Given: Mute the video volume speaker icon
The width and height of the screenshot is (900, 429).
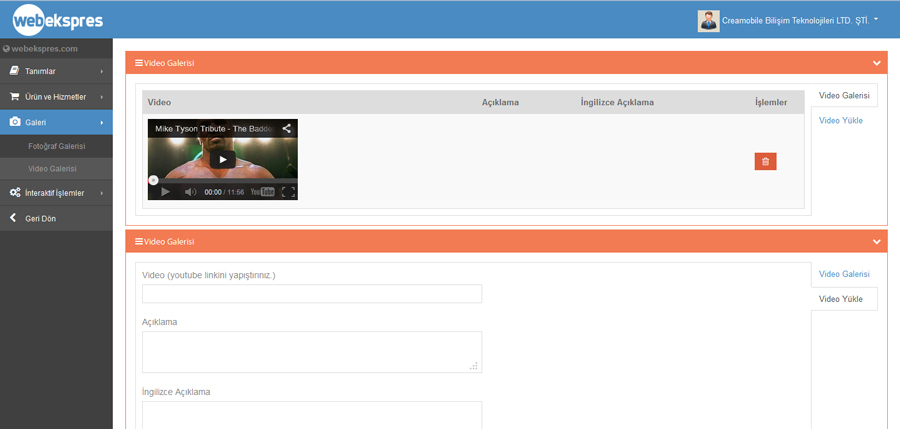Looking at the screenshot, I should coord(190,192).
